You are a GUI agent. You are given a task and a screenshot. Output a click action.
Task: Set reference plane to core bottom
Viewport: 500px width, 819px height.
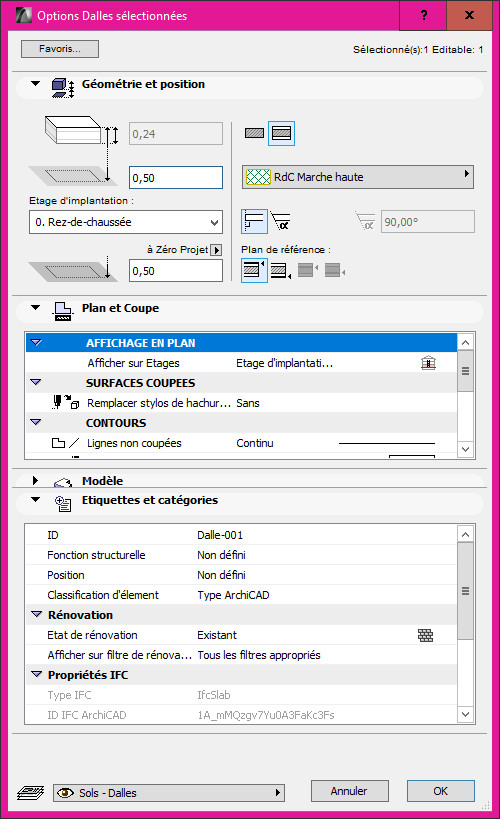click(335, 270)
